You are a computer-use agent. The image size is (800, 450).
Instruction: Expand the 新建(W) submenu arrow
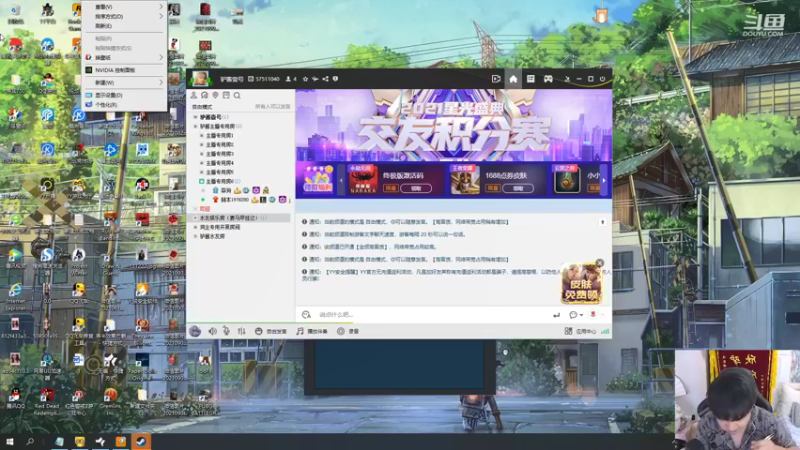pyautogui.click(x=161, y=82)
